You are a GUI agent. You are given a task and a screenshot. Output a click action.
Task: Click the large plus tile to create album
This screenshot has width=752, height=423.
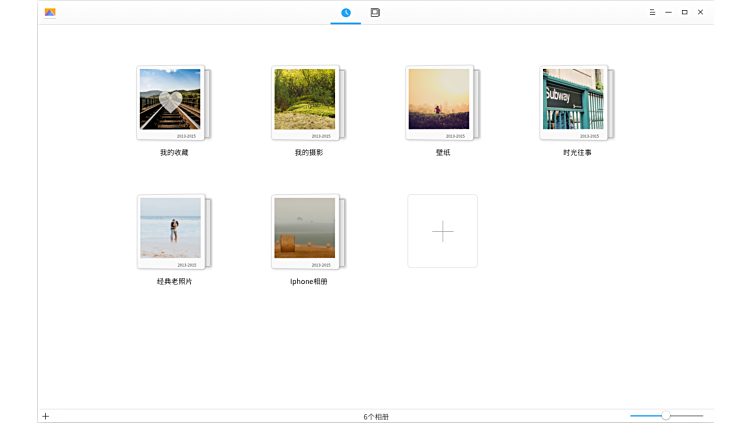click(x=442, y=231)
